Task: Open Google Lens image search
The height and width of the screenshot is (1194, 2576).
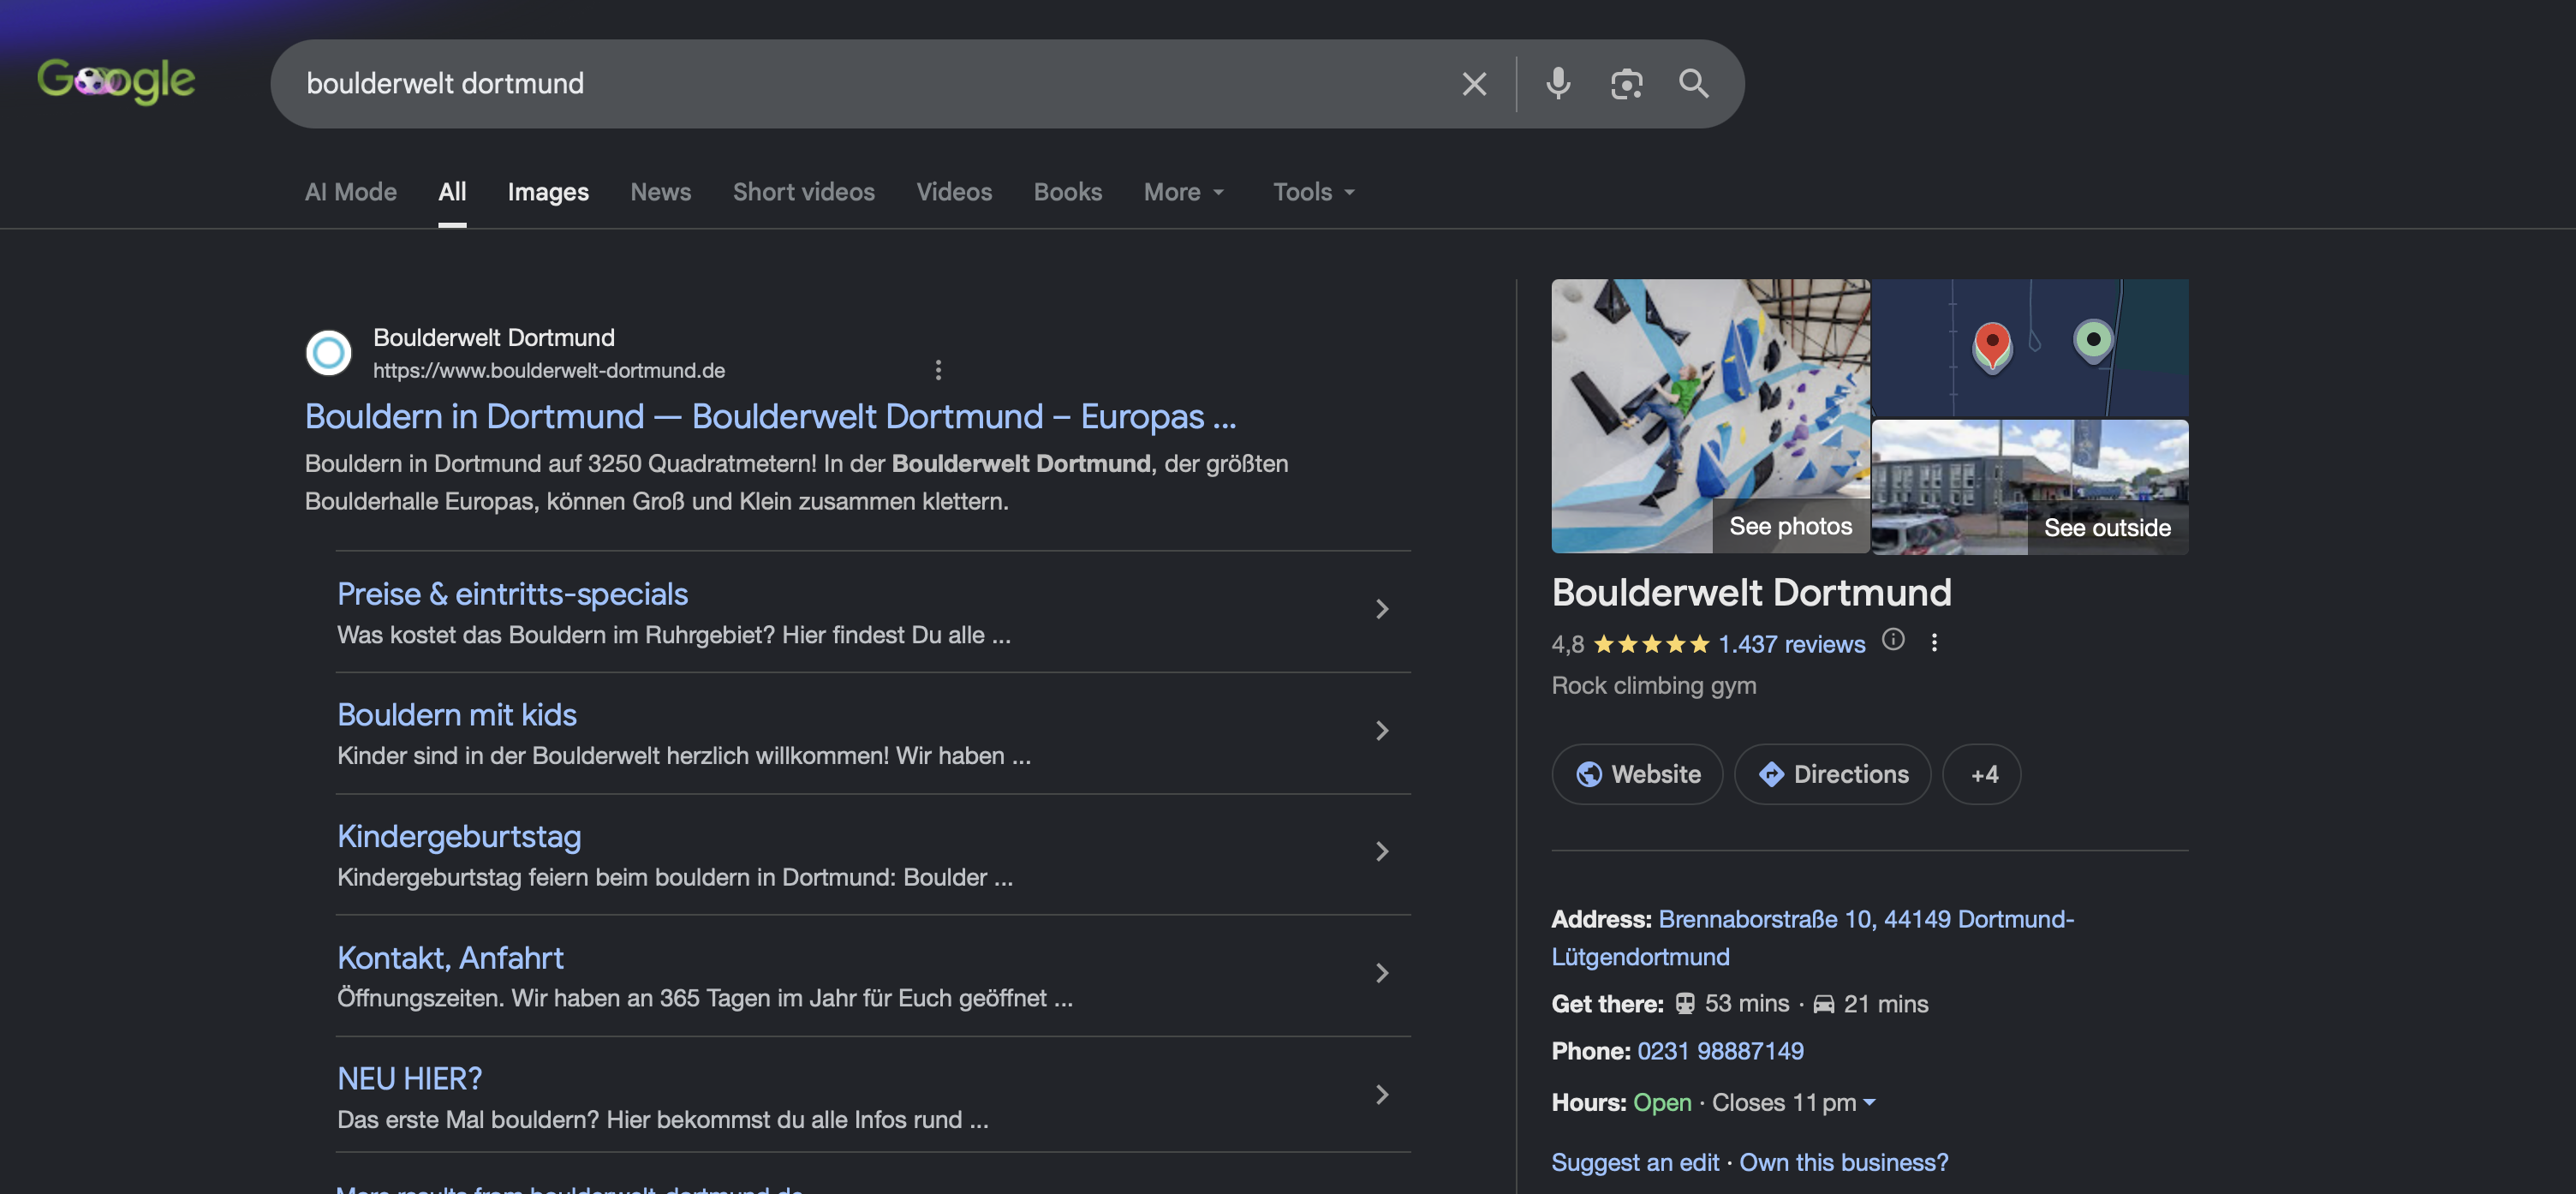Action: point(1626,84)
